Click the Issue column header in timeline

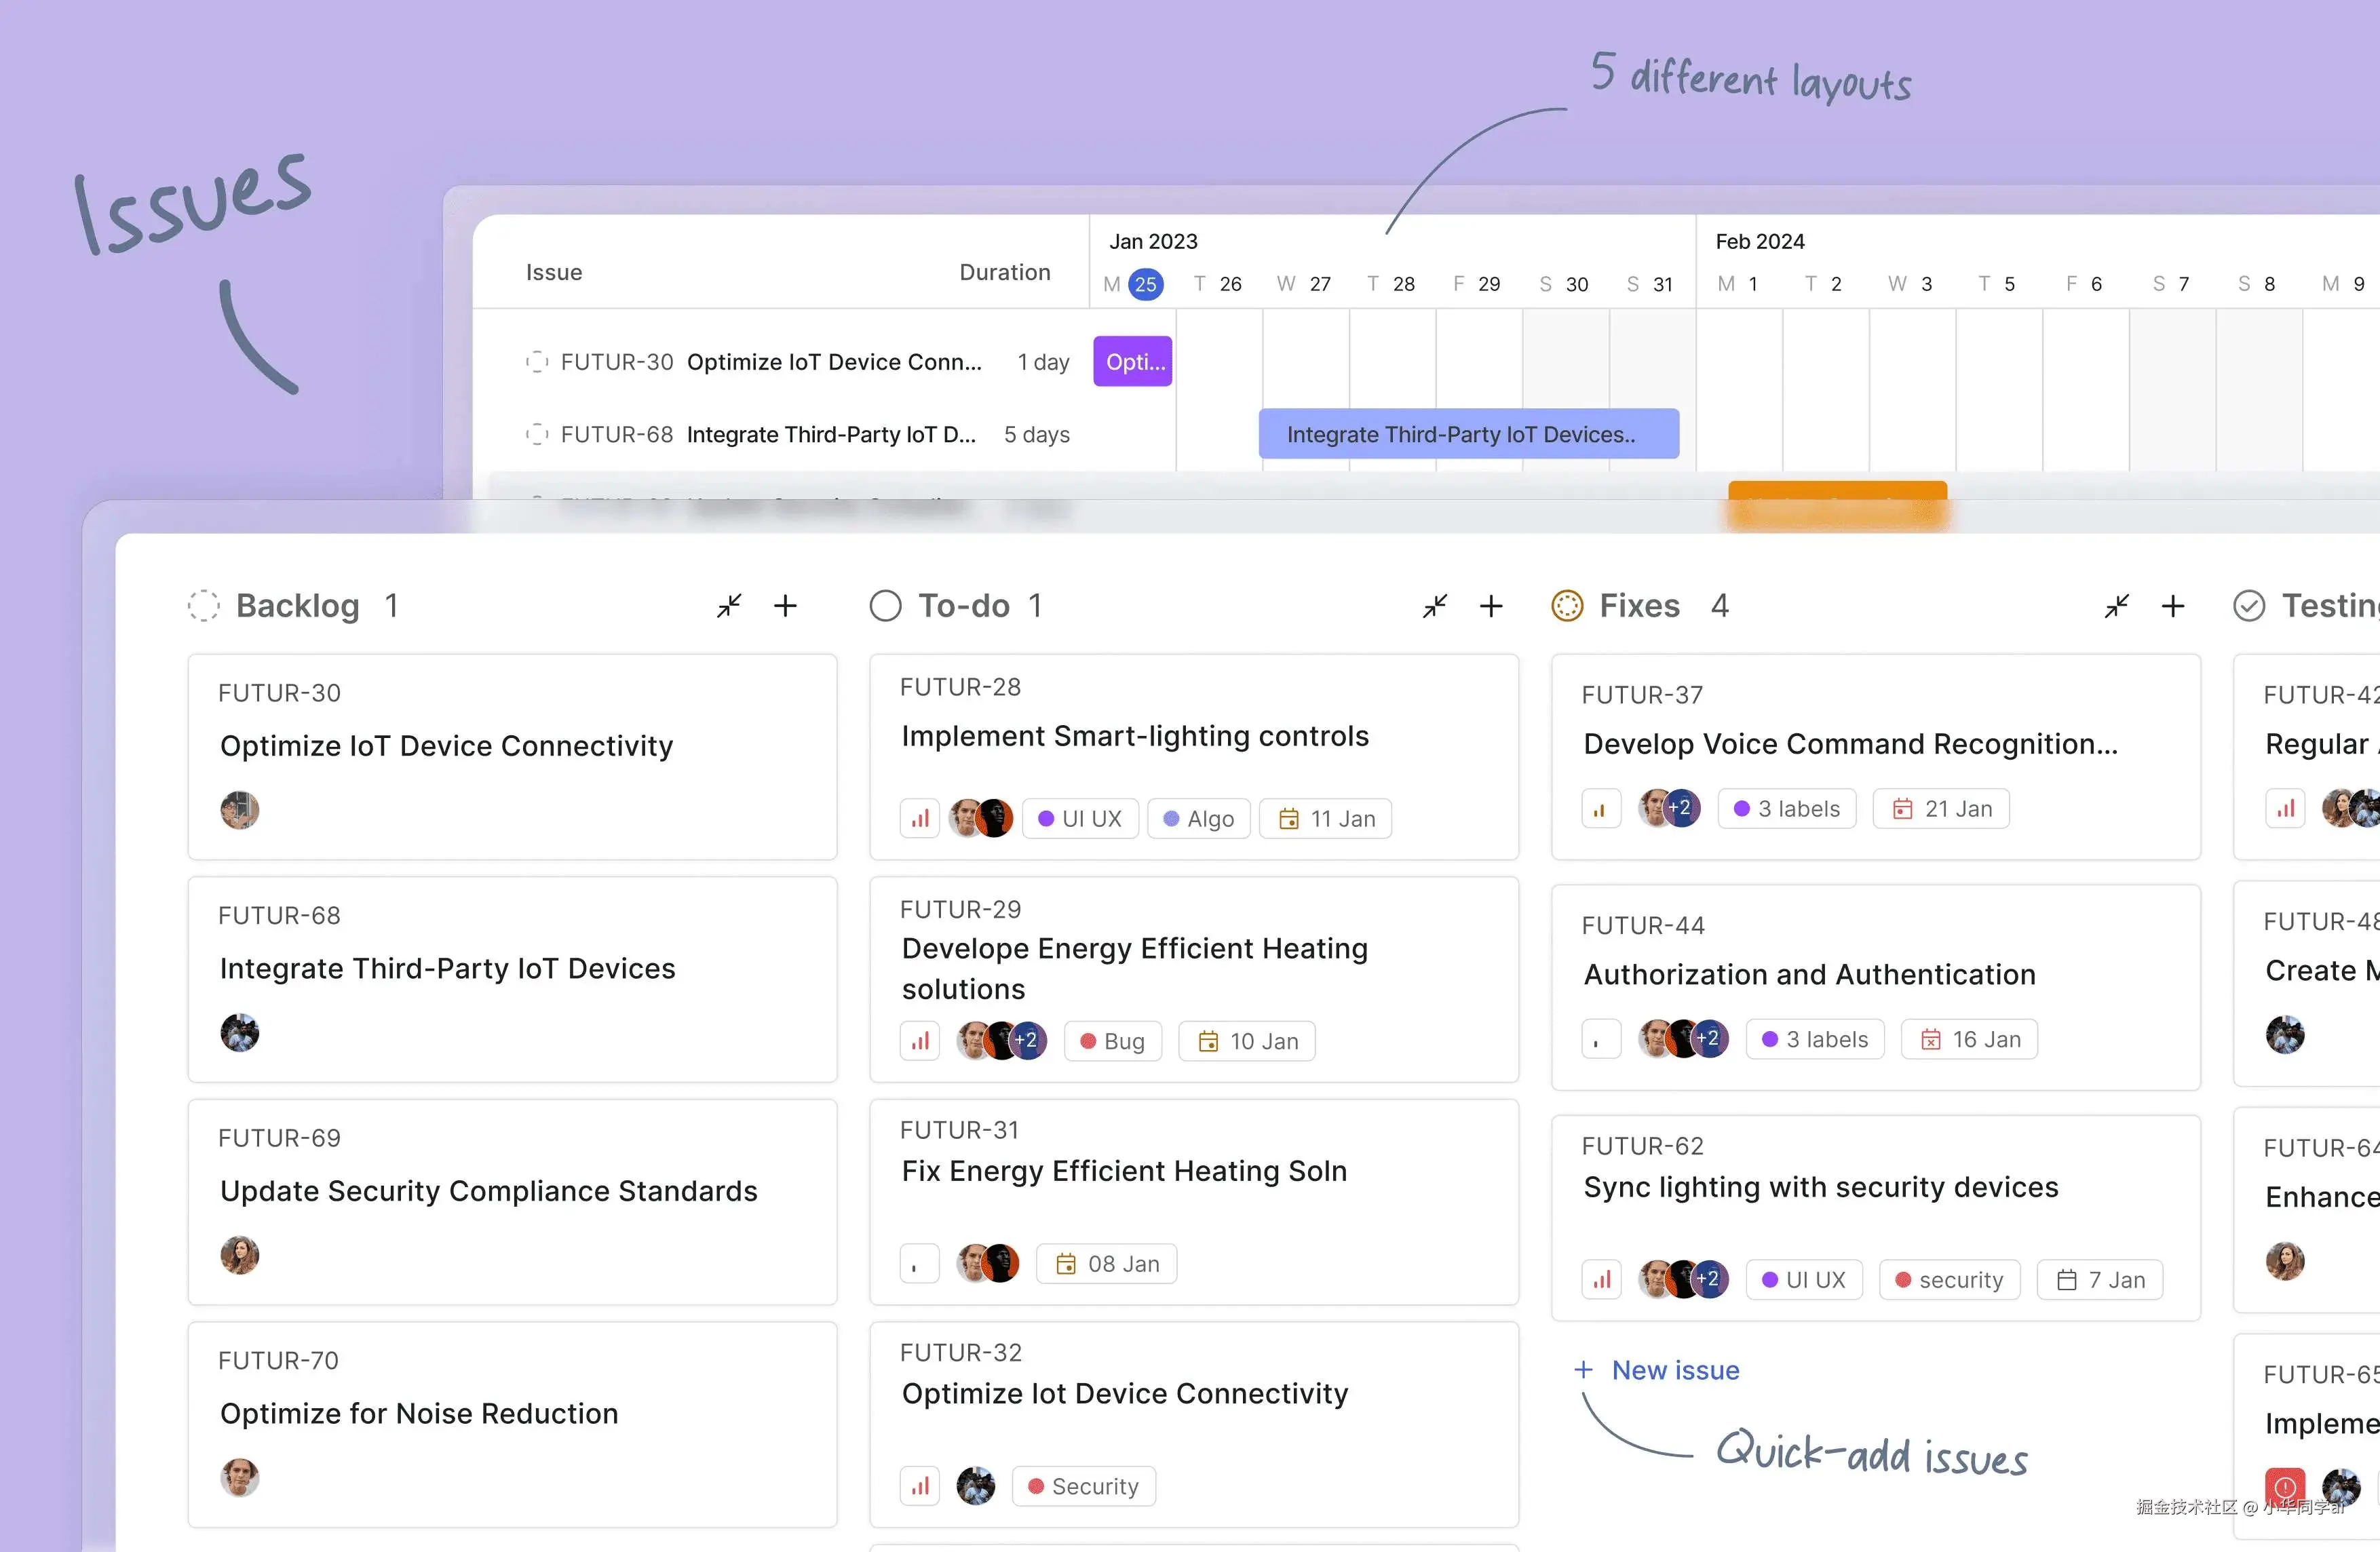click(x=554, y=272)
